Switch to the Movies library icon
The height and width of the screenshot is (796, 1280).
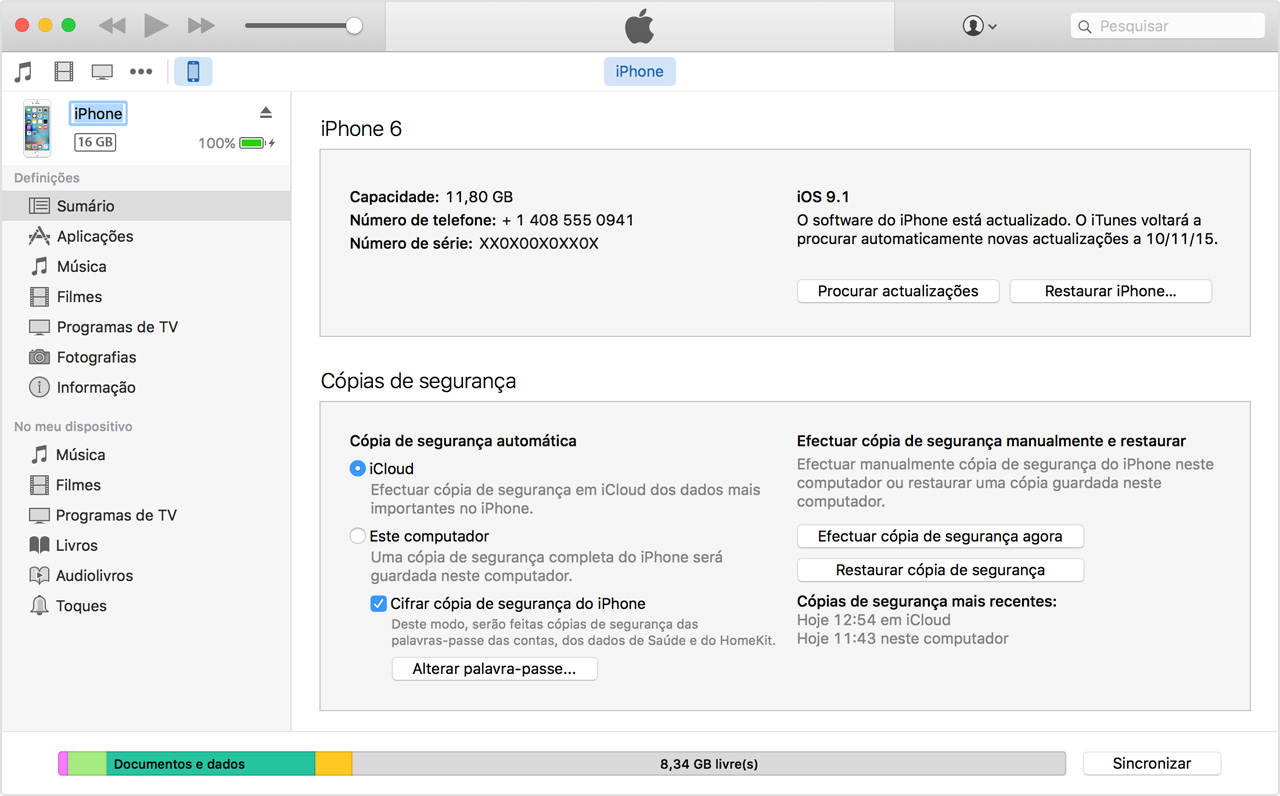pyautogui.click(x=64, y=72)
